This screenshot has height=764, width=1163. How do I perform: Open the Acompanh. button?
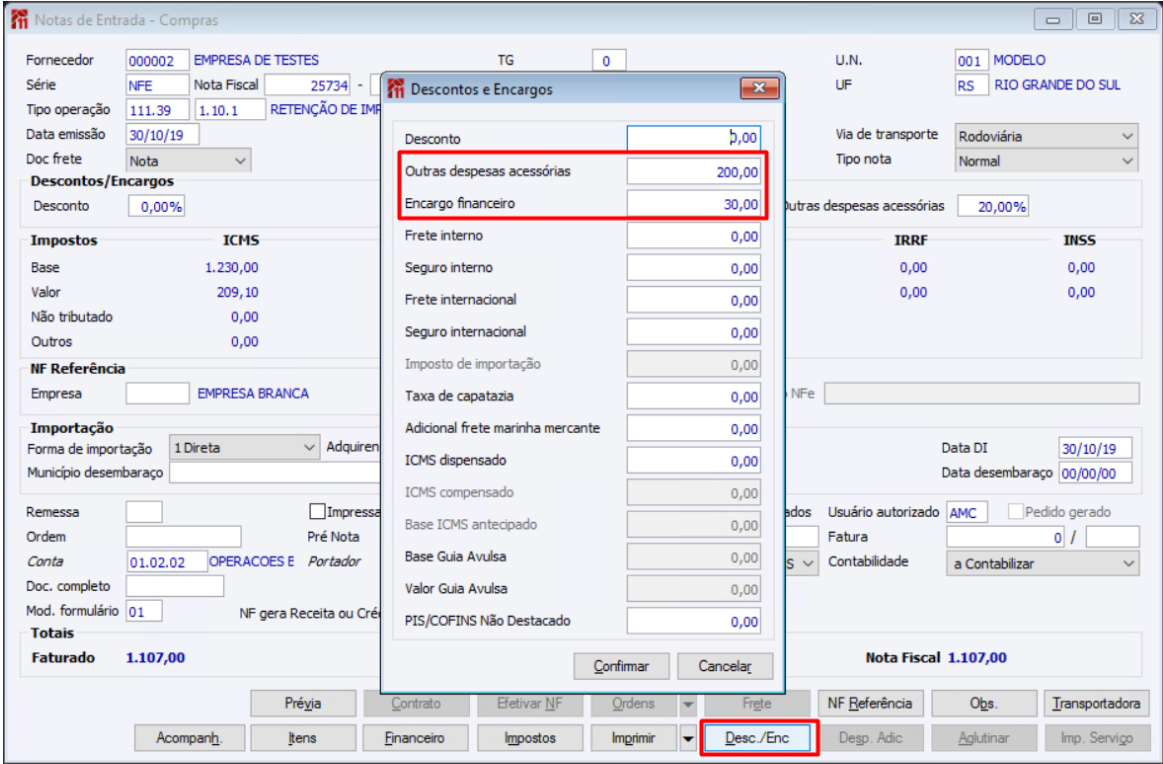(x=189, y=738)
